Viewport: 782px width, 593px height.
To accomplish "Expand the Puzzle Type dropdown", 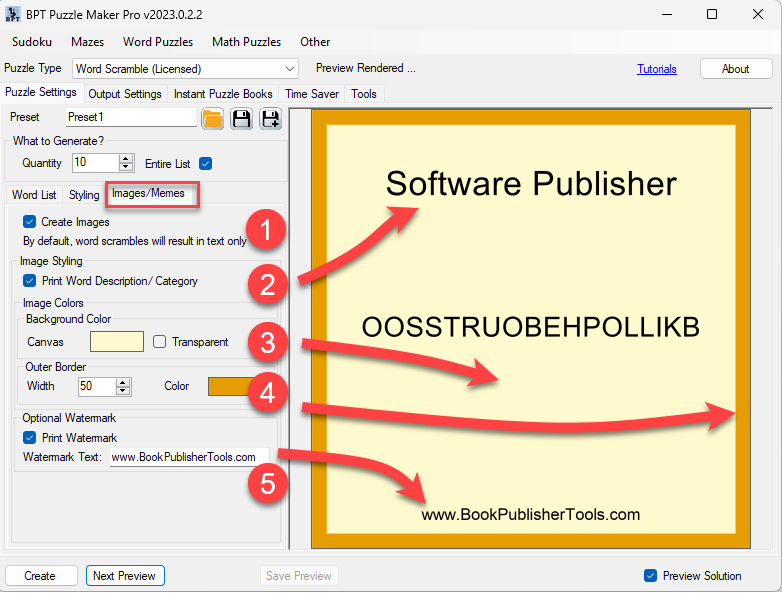I will pyautogui.click(x=290, y=69).
